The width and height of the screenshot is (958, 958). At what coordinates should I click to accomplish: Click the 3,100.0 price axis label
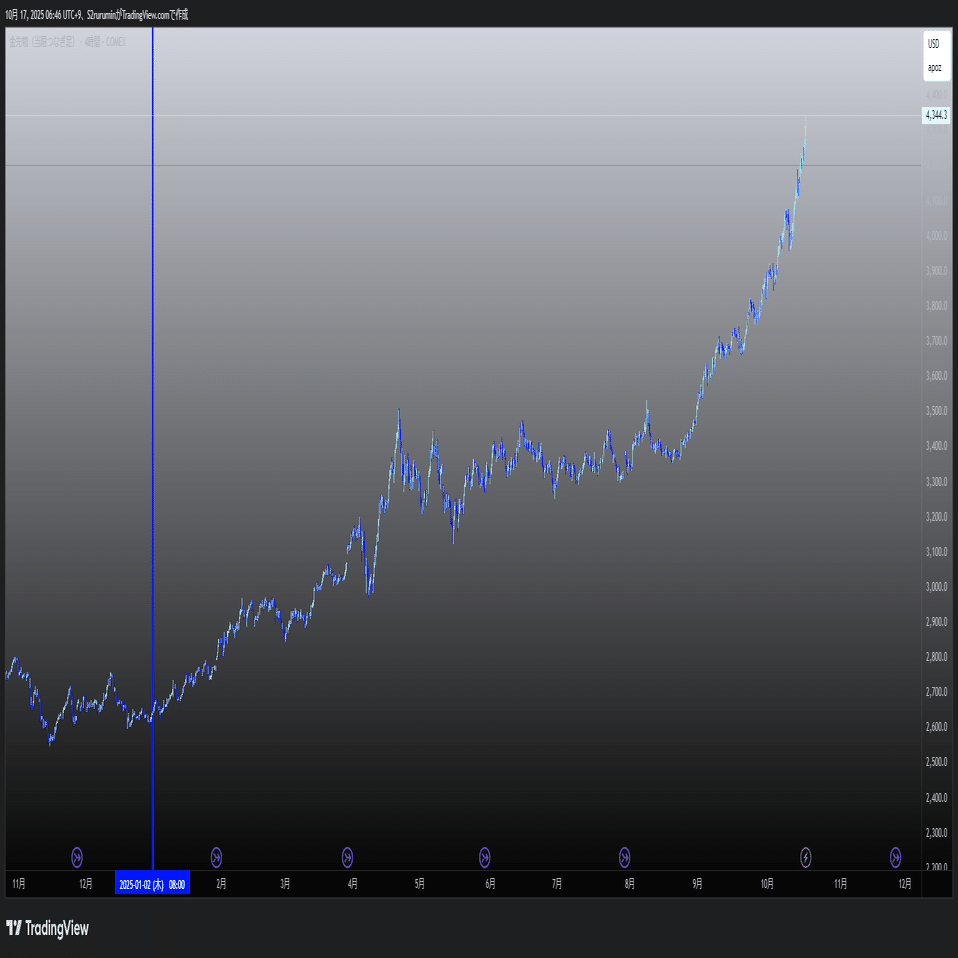point(937,552)
